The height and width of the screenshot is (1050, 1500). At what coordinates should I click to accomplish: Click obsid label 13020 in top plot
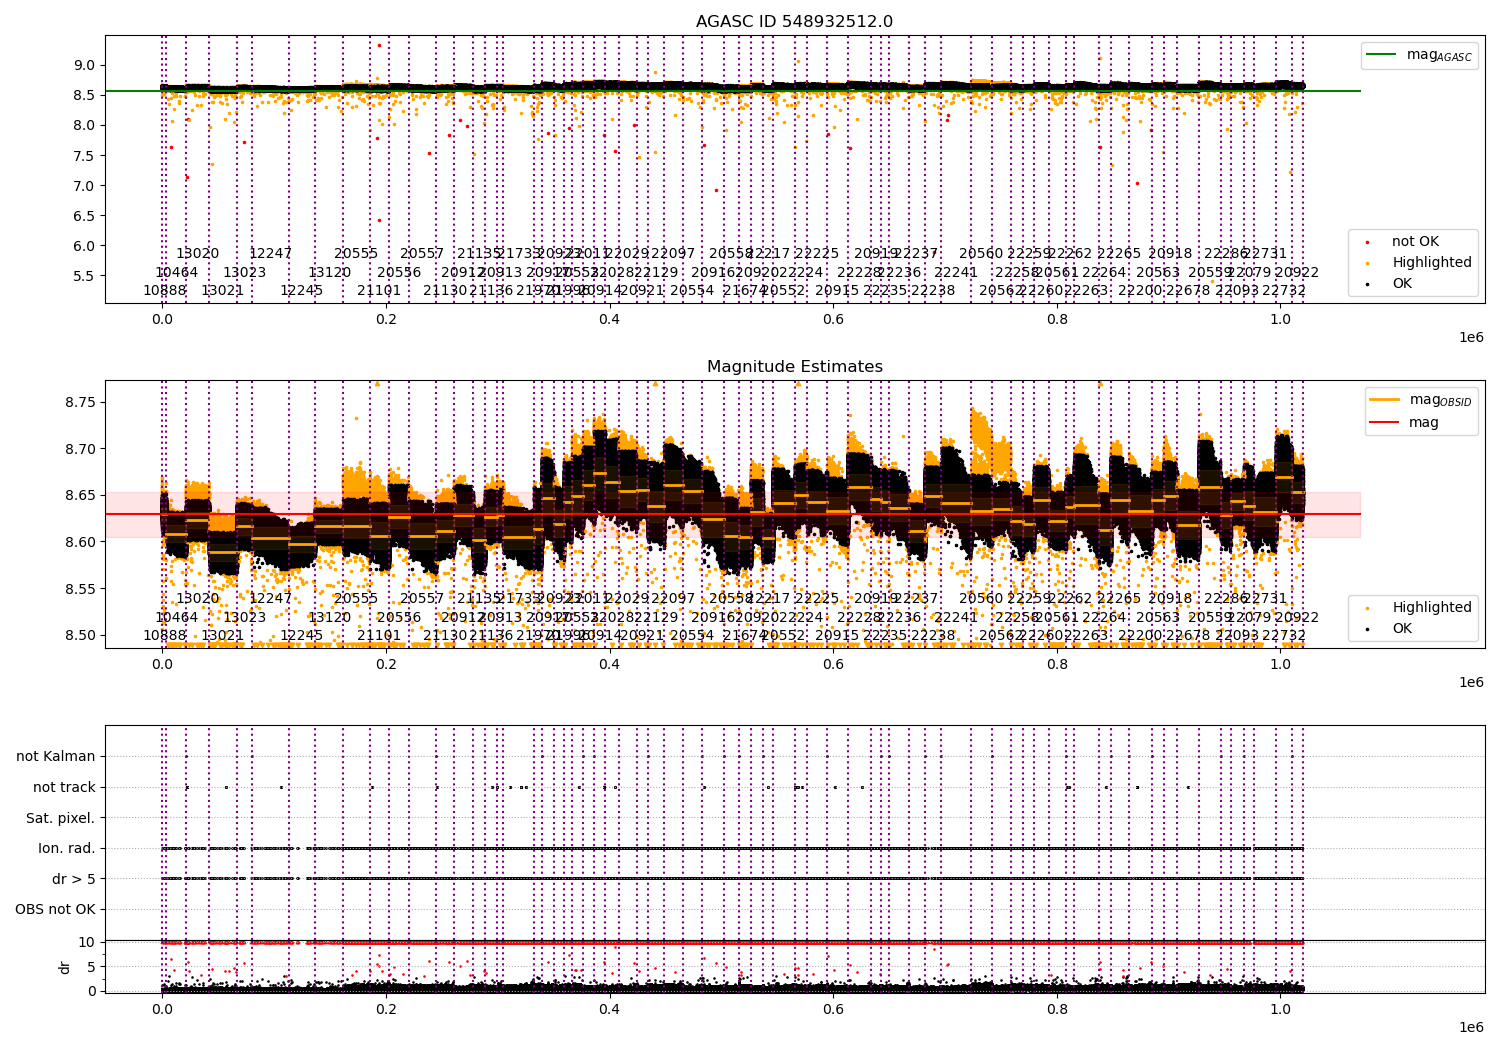198,254
